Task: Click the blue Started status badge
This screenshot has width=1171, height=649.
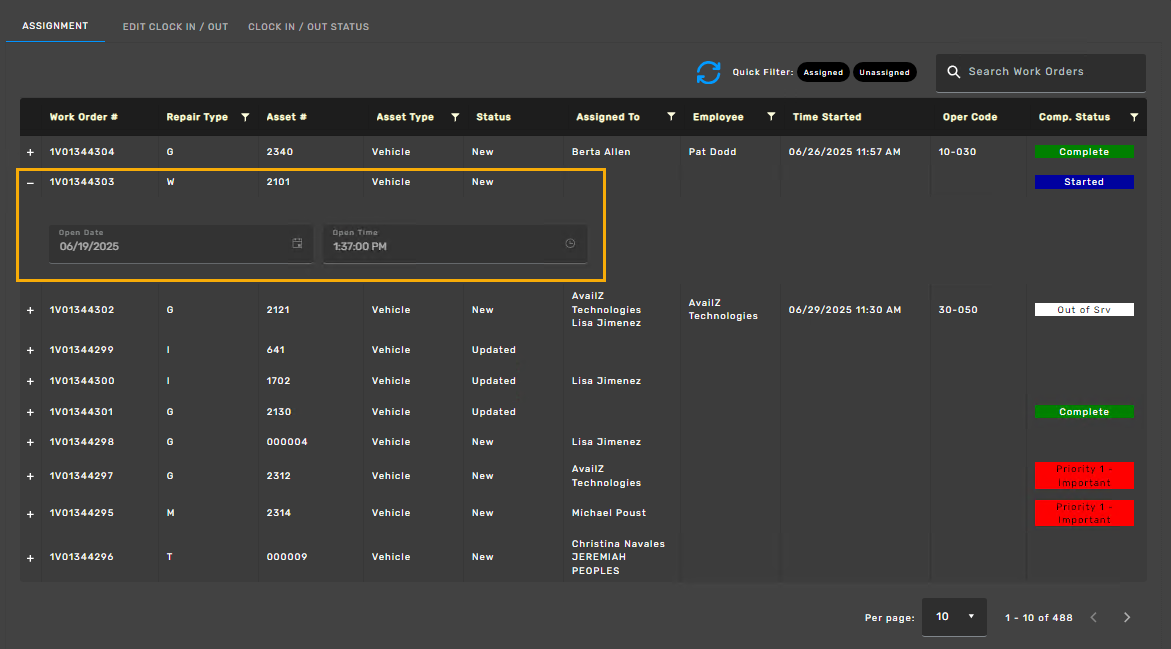Action: click(x=1084, y=182)
